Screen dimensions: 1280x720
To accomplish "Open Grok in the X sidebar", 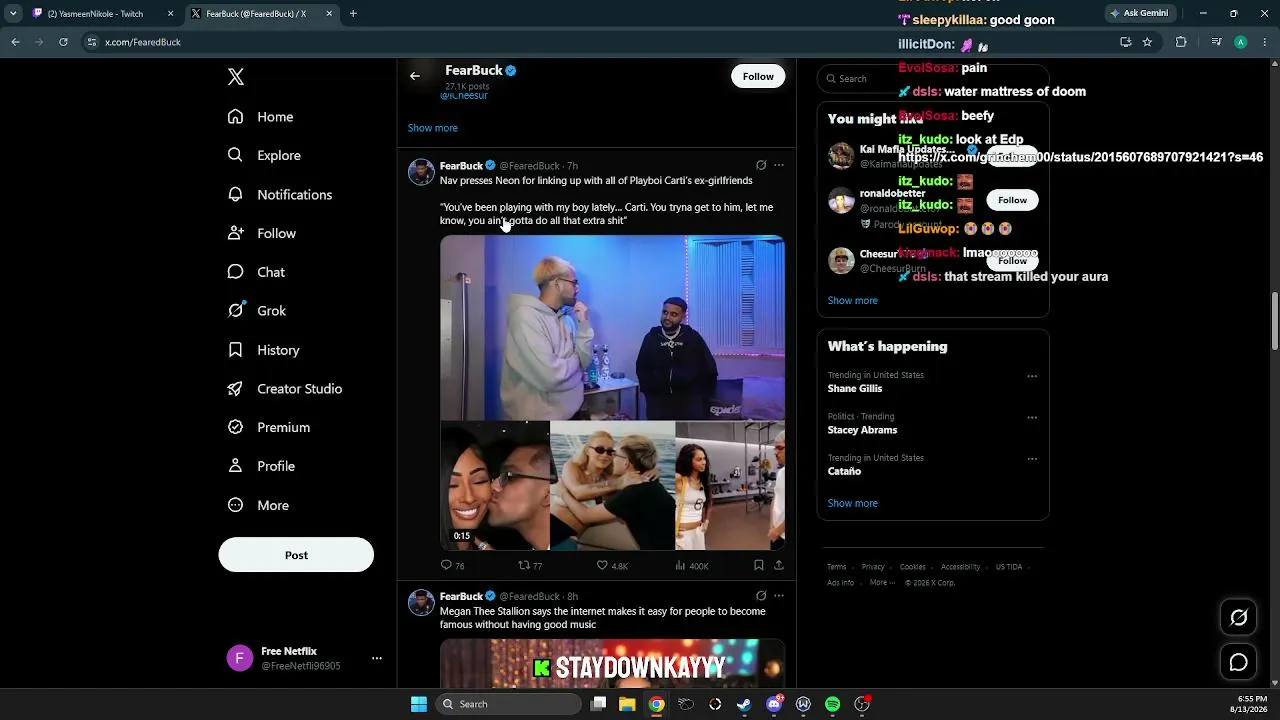I will [x=256, y=311].
